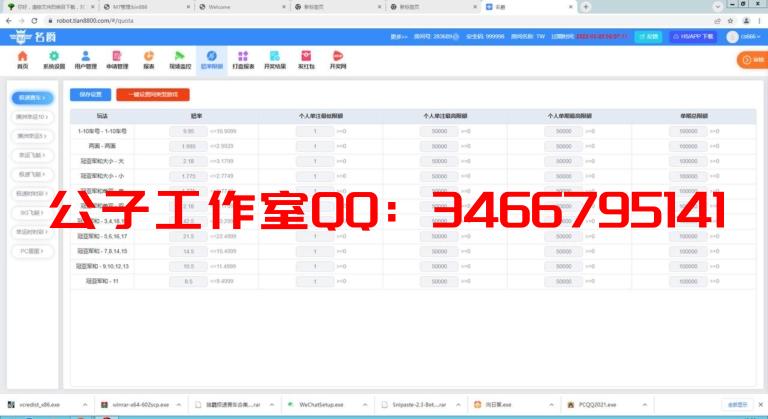Click 全部显示 in downloads bar

coord(737,405)
